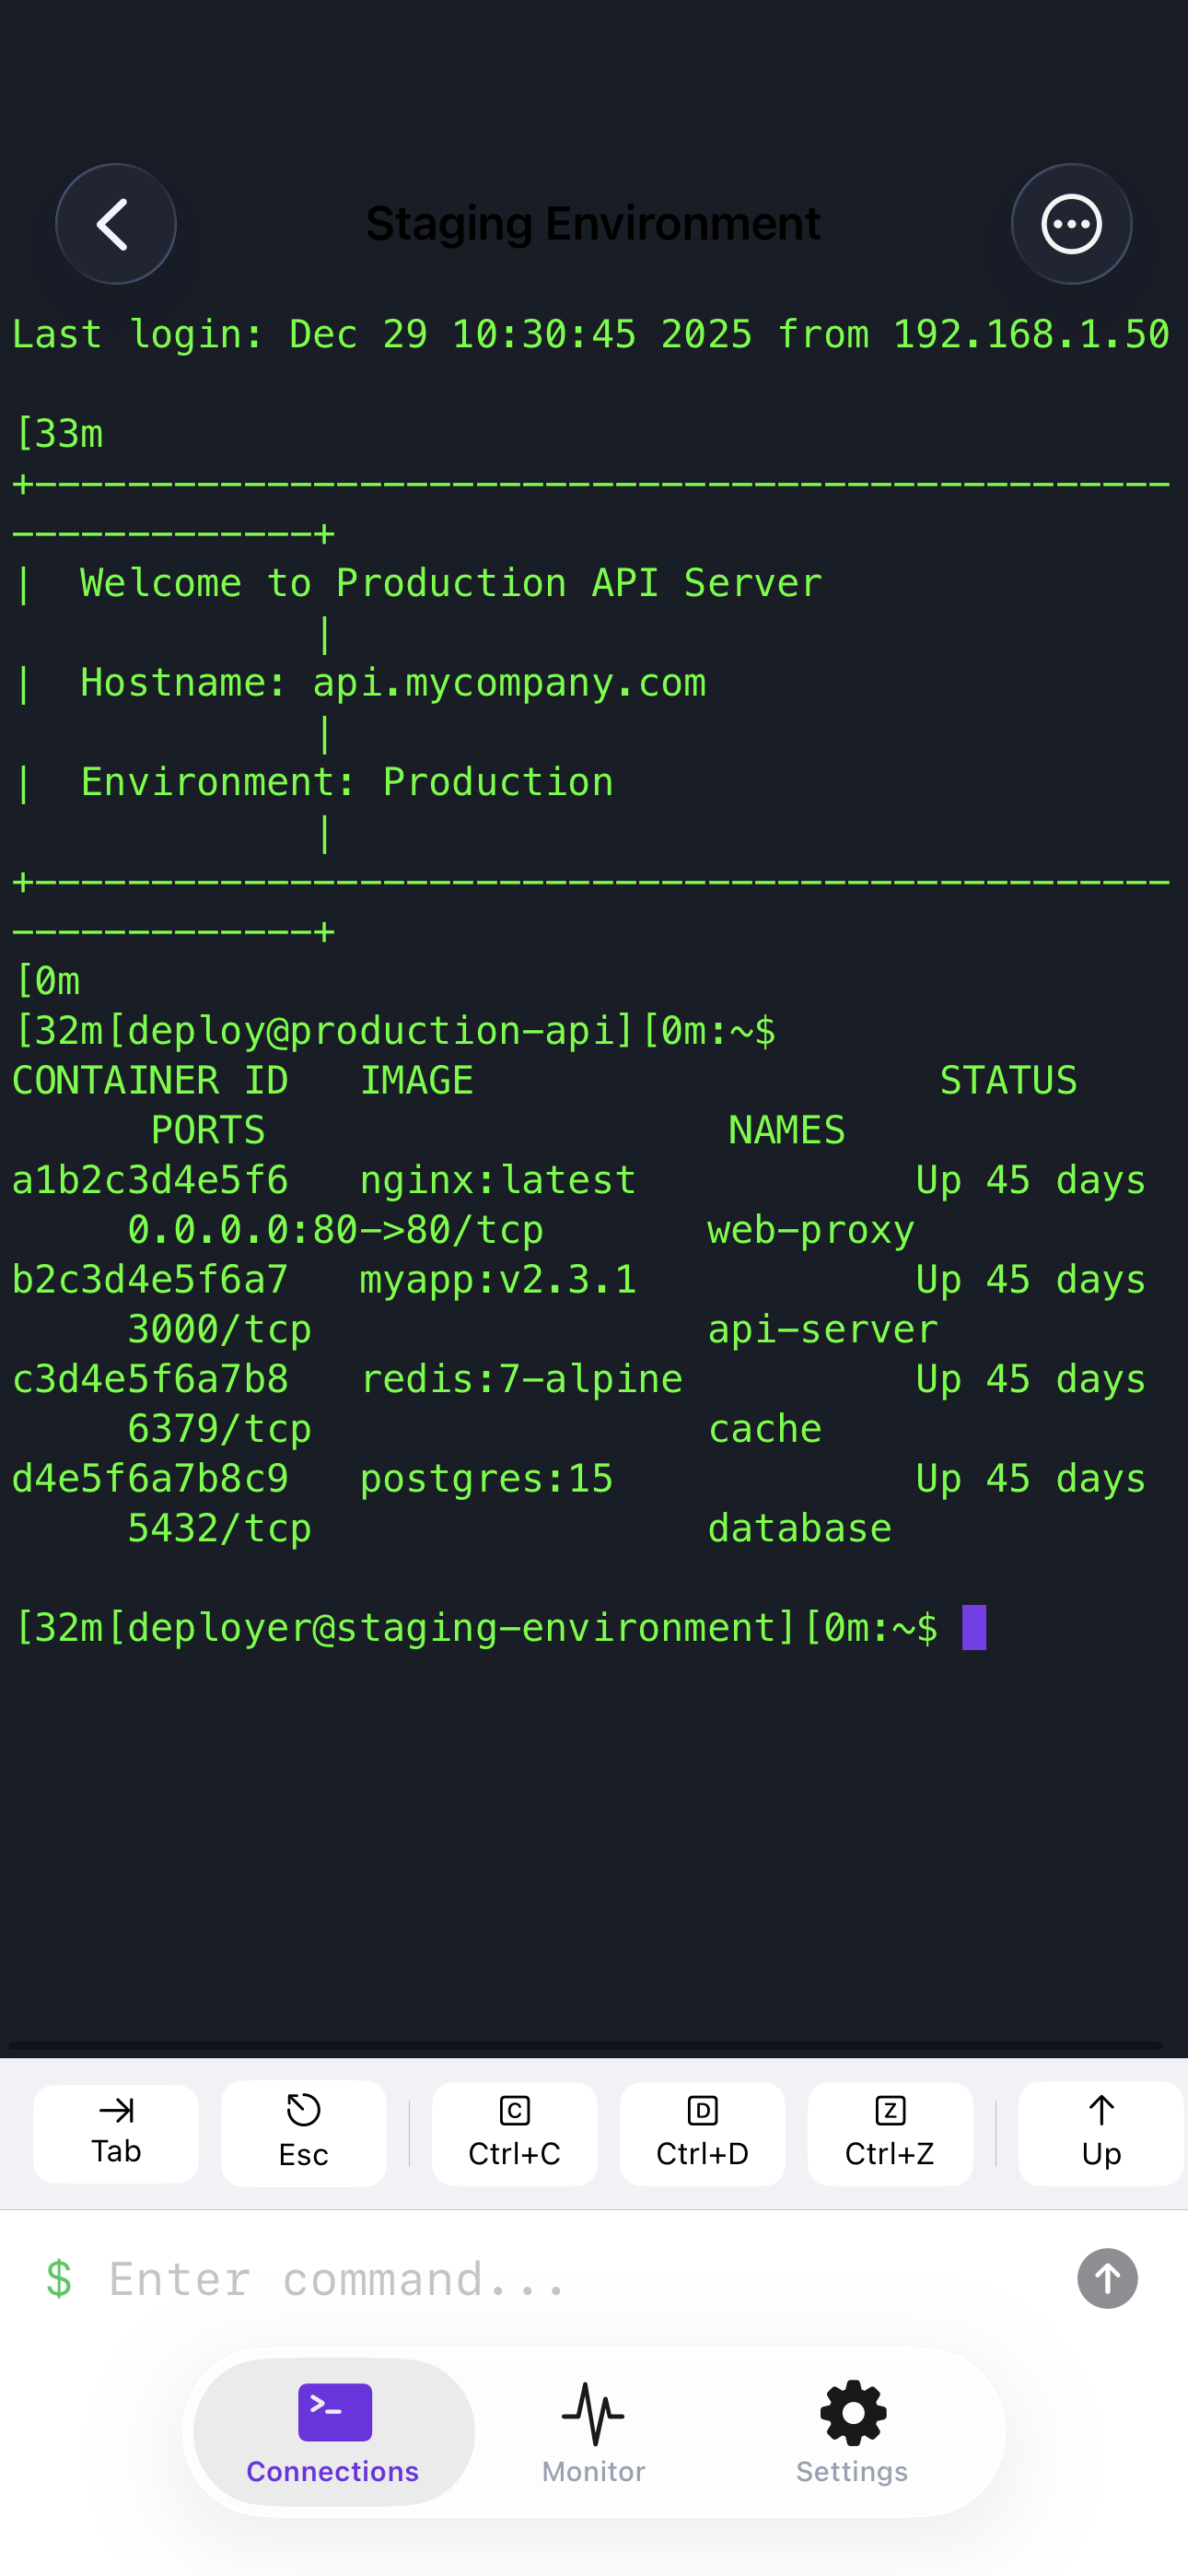Tap the Tab key shortcut
The image size is (1188, 2576).
pos(115,2133)
